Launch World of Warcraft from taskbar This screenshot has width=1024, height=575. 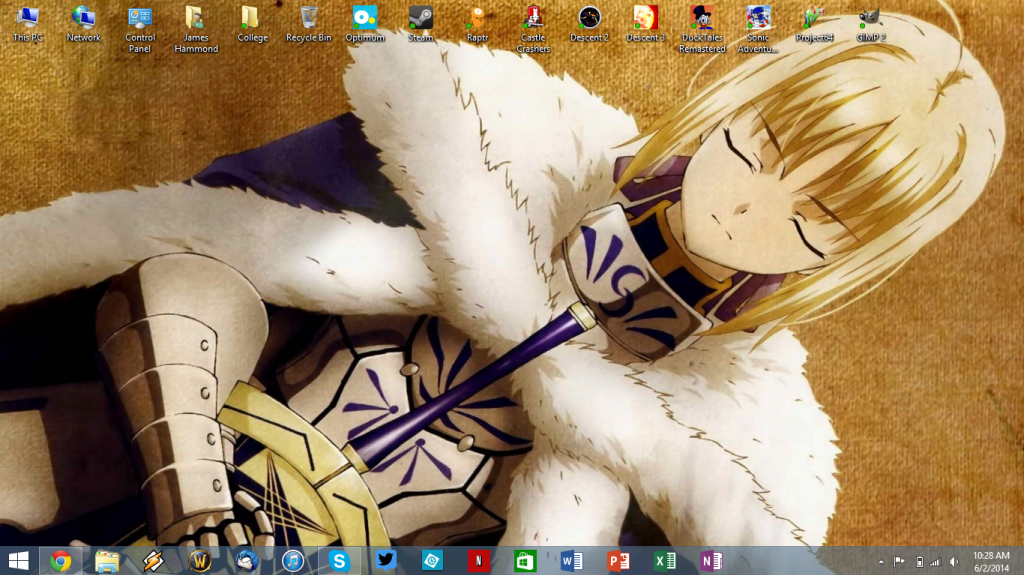[200, 561]
